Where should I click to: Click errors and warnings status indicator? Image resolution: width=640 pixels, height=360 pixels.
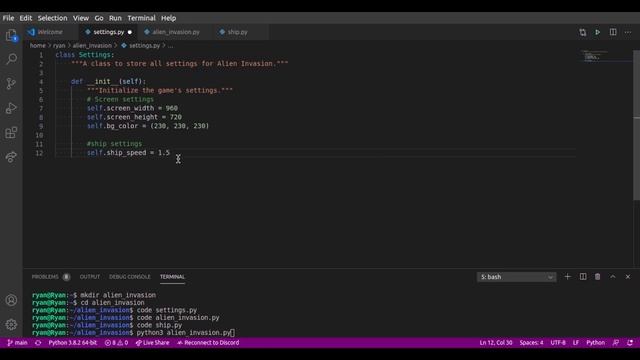116,343
